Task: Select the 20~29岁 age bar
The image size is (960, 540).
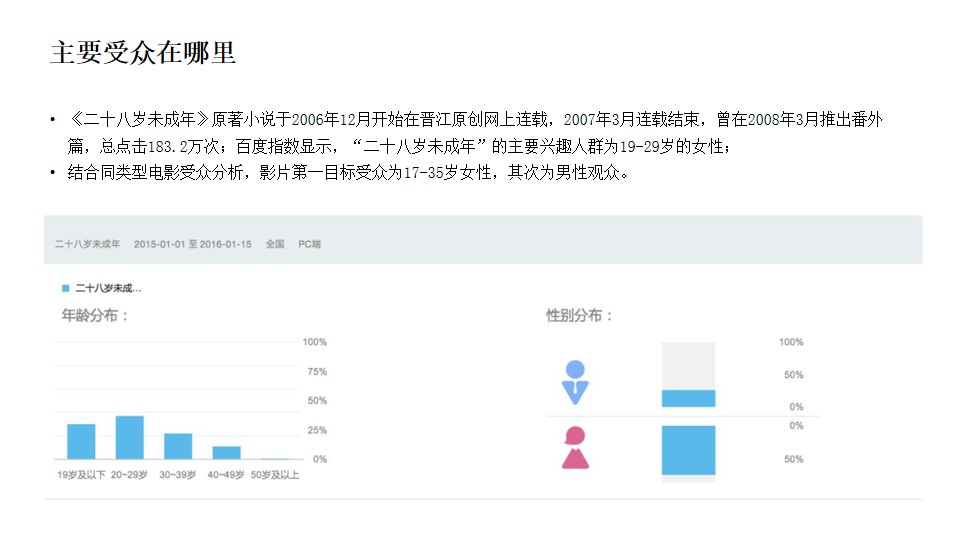Action: point(130,437)
